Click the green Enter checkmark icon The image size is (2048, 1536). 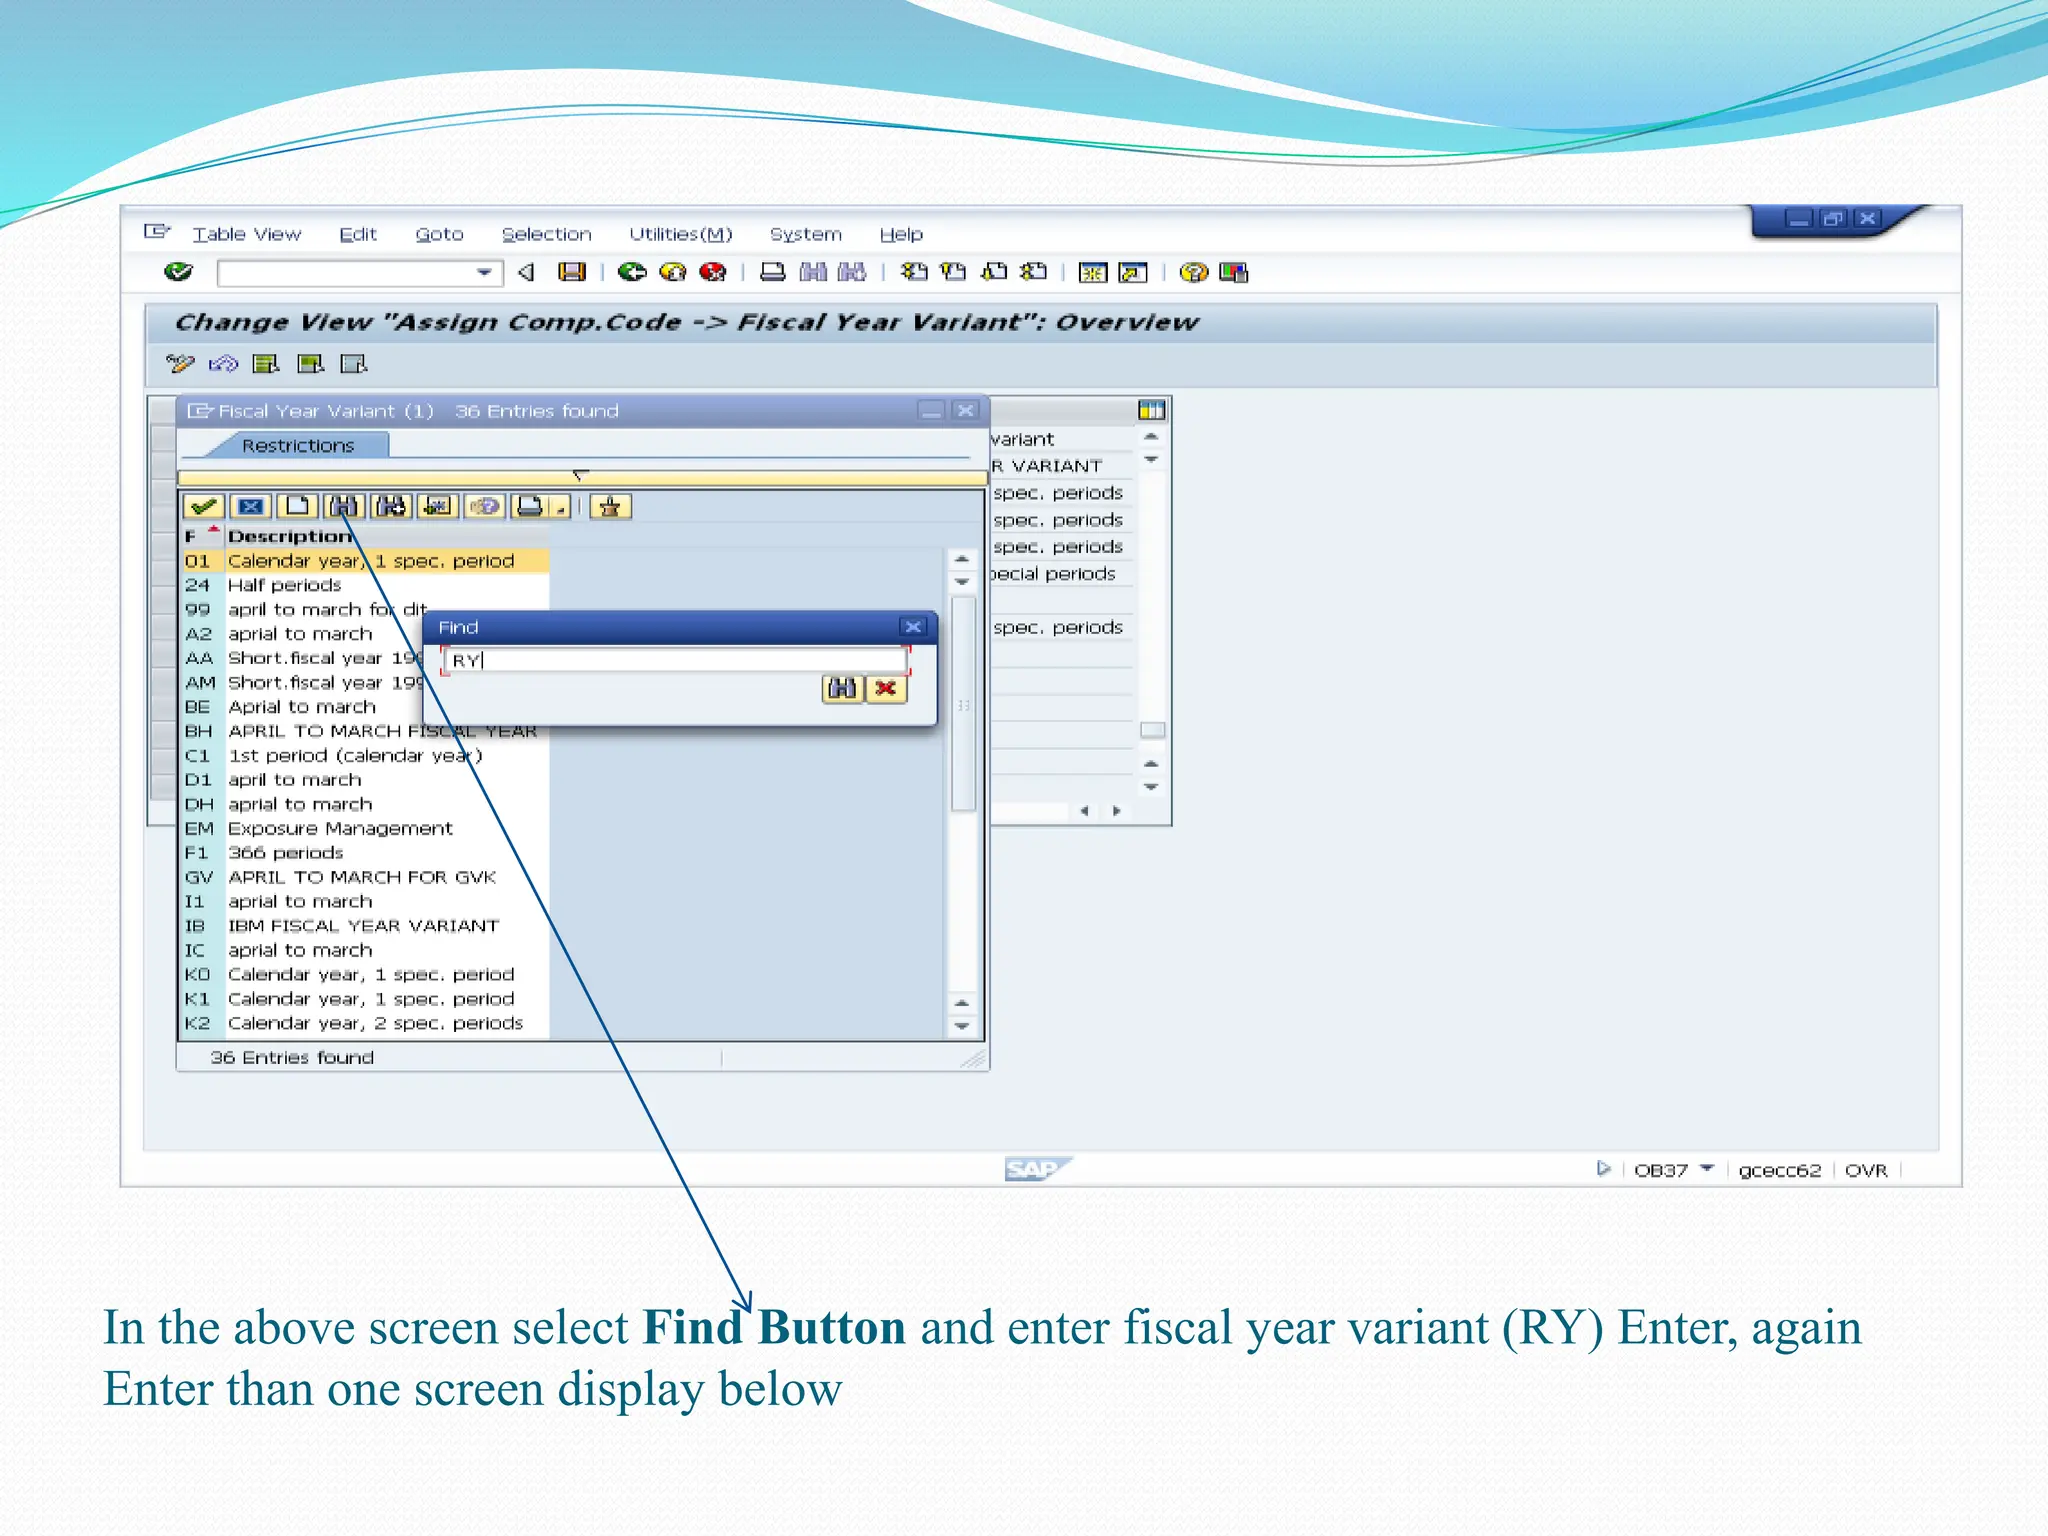click(178, 272)
